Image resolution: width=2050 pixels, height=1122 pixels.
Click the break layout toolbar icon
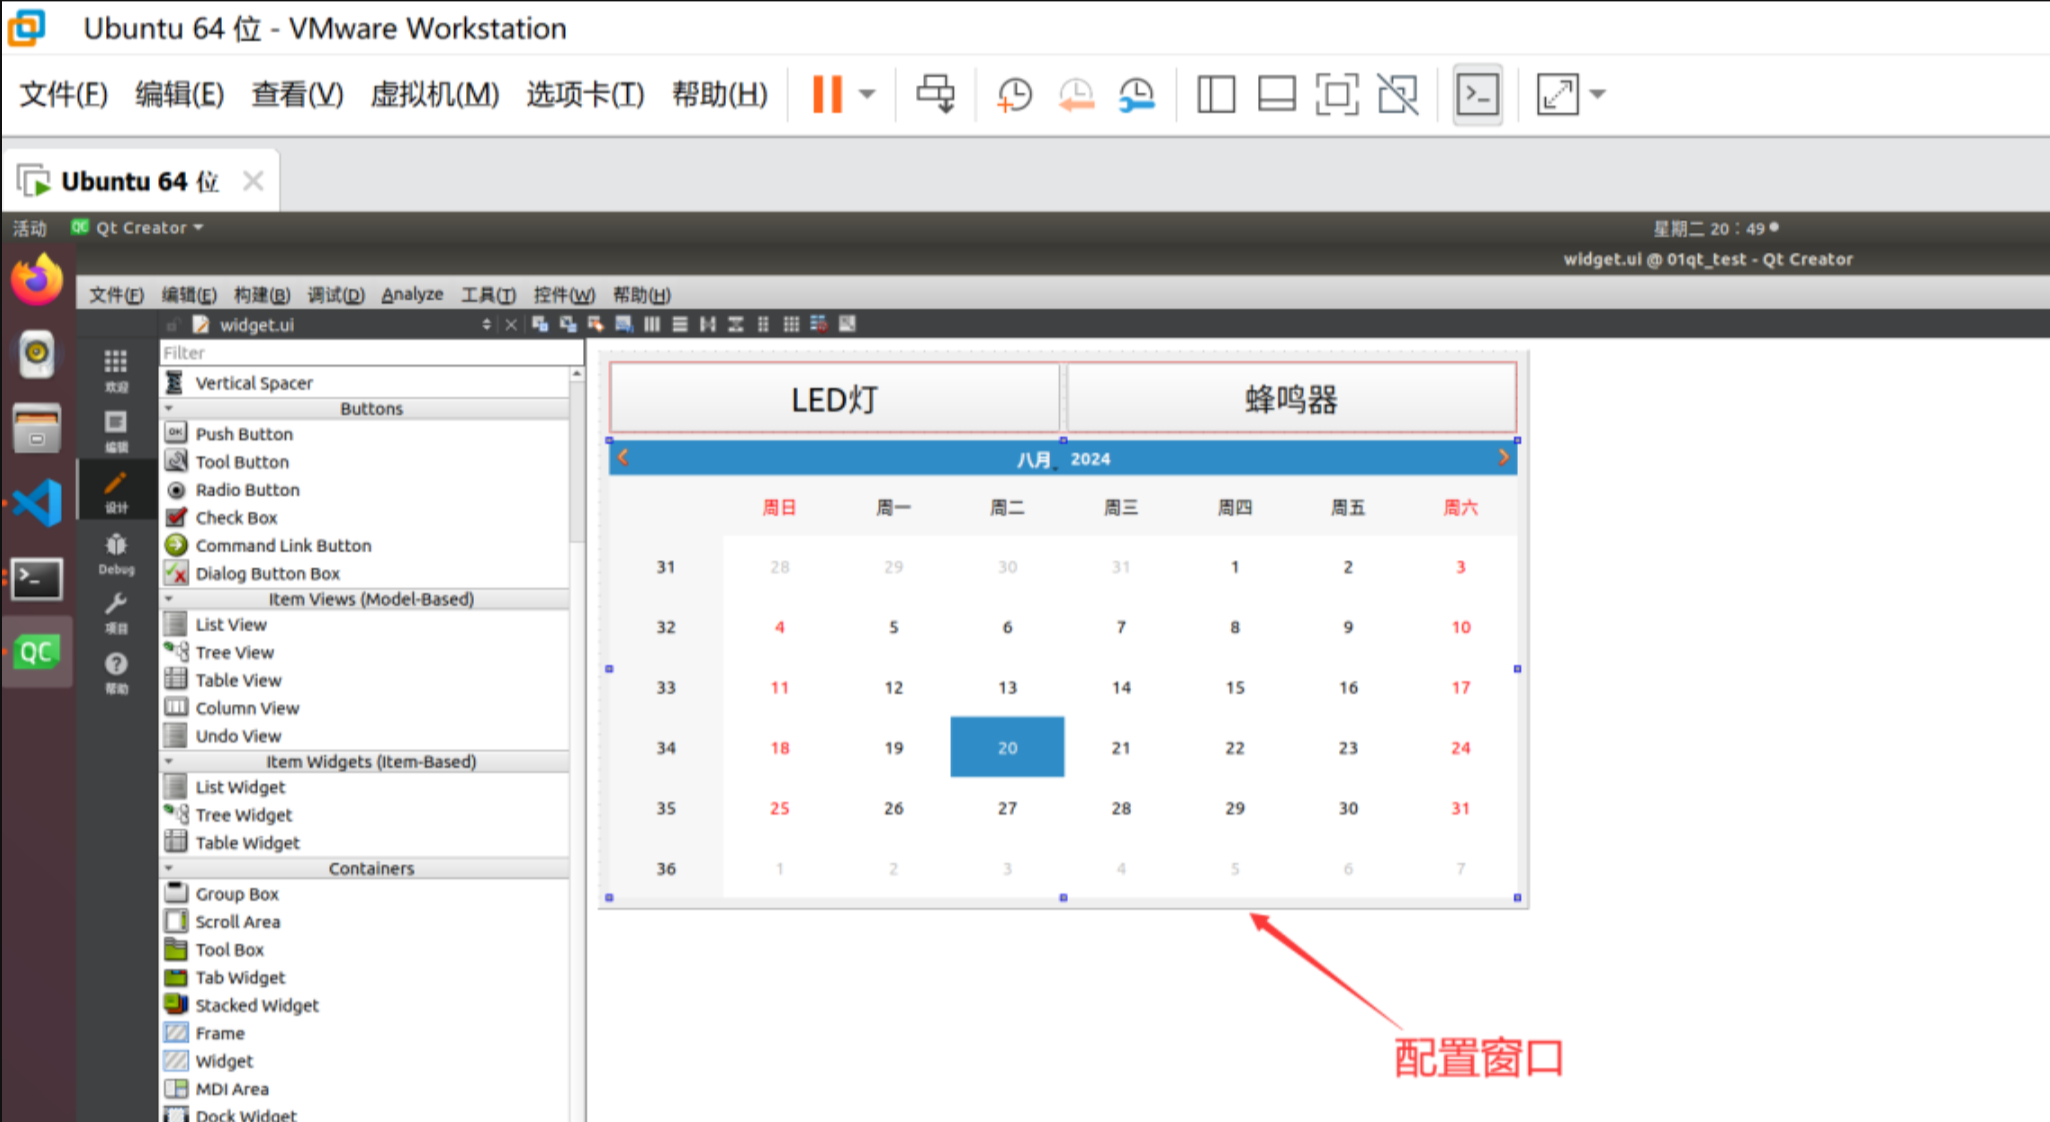click(x=819, y=324)
